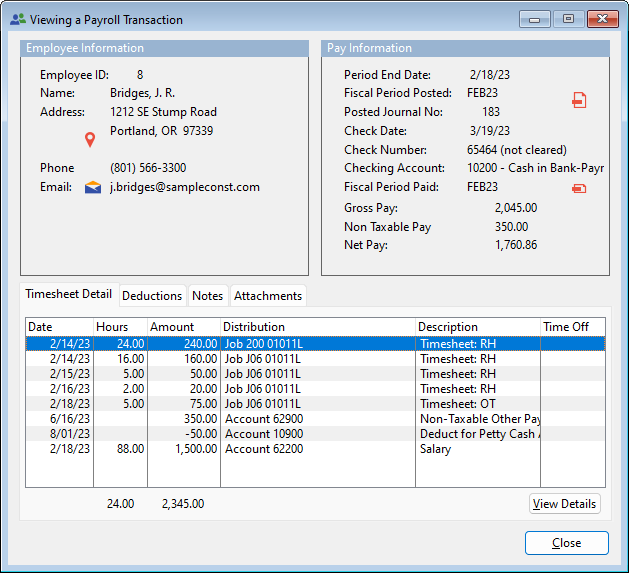Open the posted journal document icon
The width and height of the screenshot is (629, 573).
[x=579, y=100]
